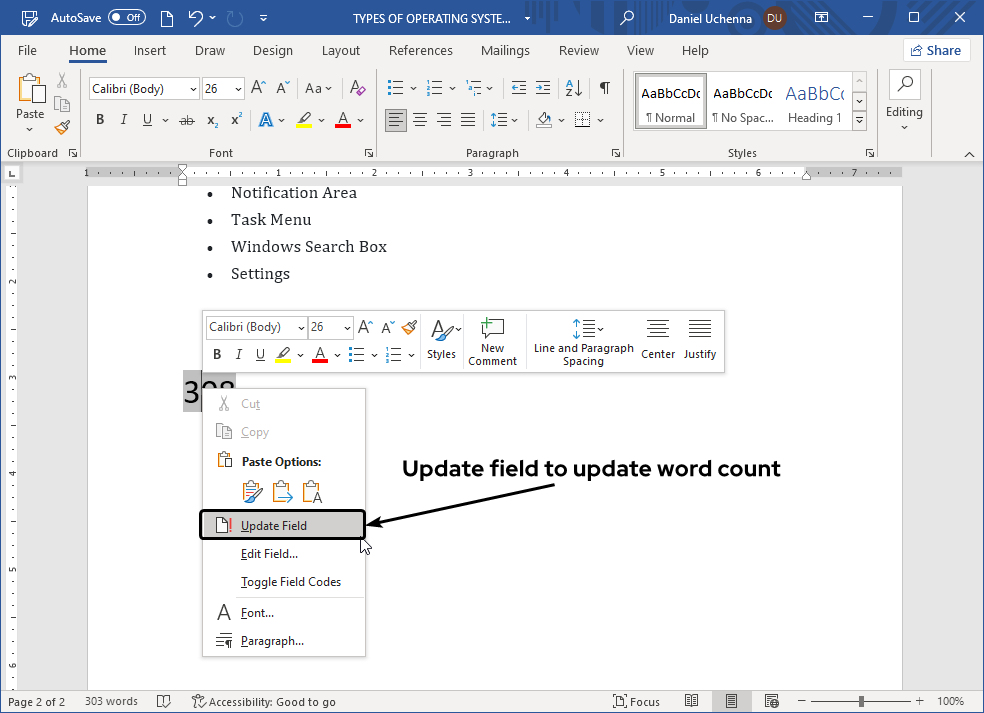Apply highlight color to text

(x=304, y=119)
